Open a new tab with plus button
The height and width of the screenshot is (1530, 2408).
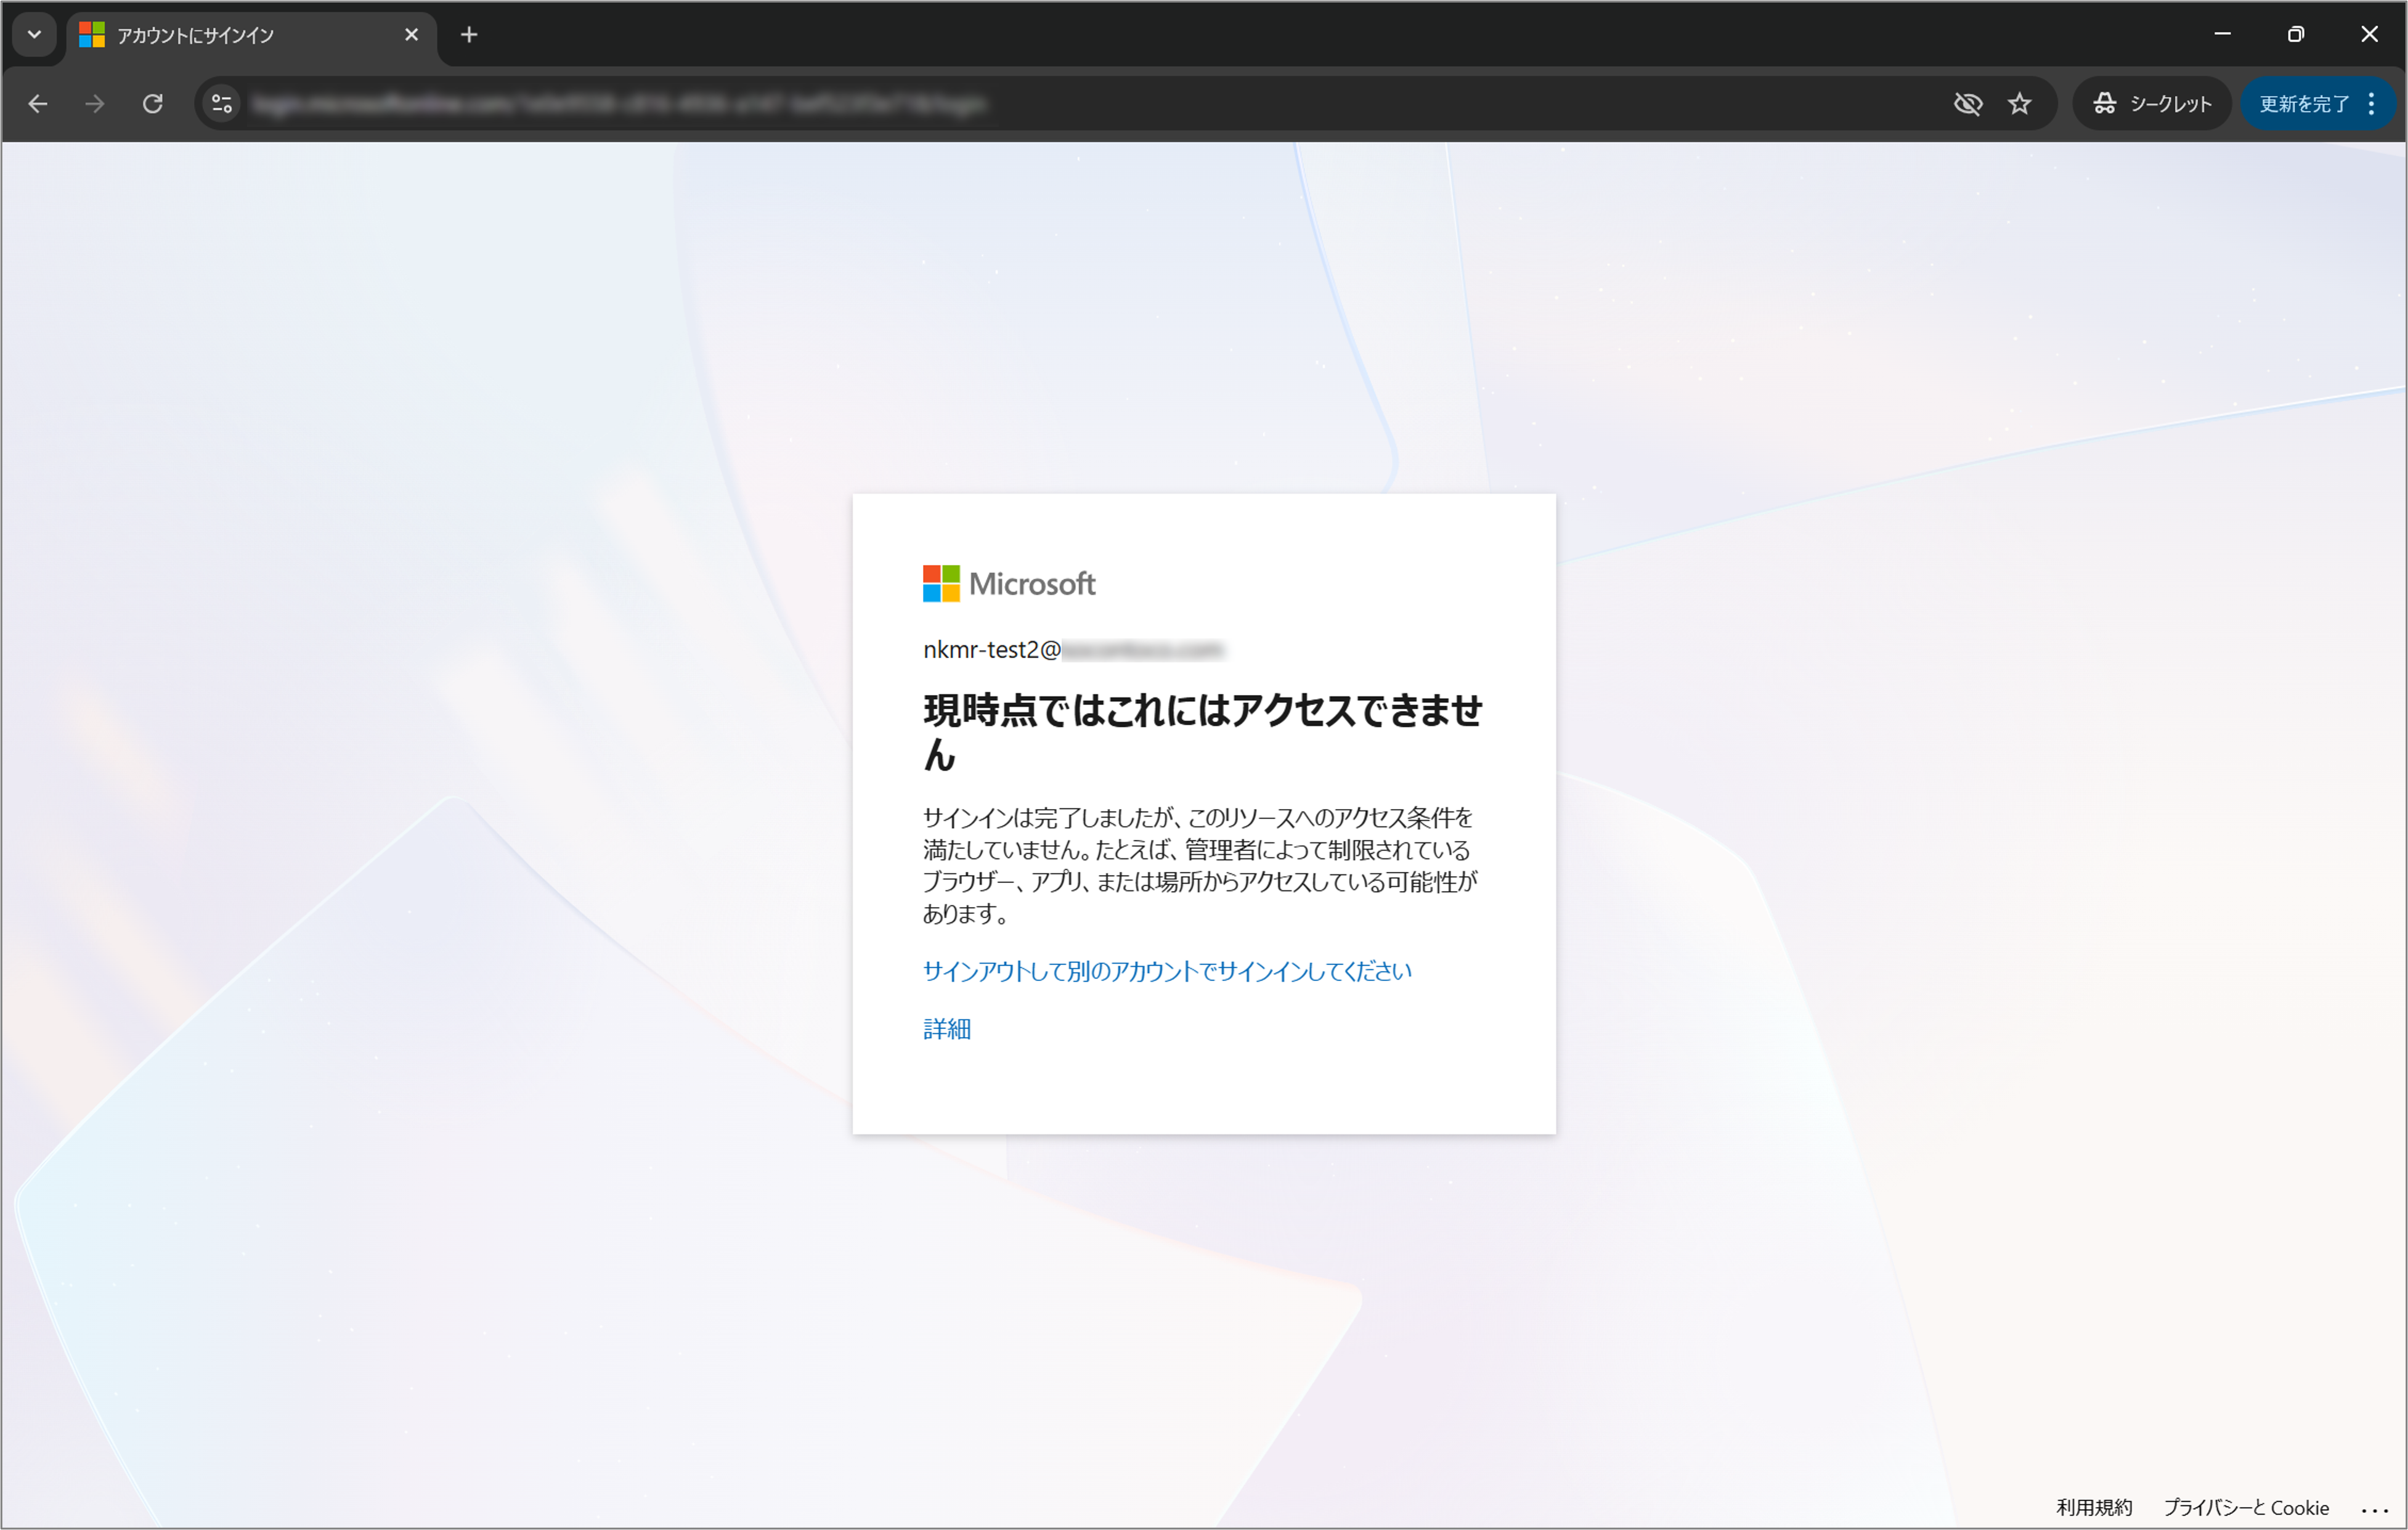coord(469,35)
